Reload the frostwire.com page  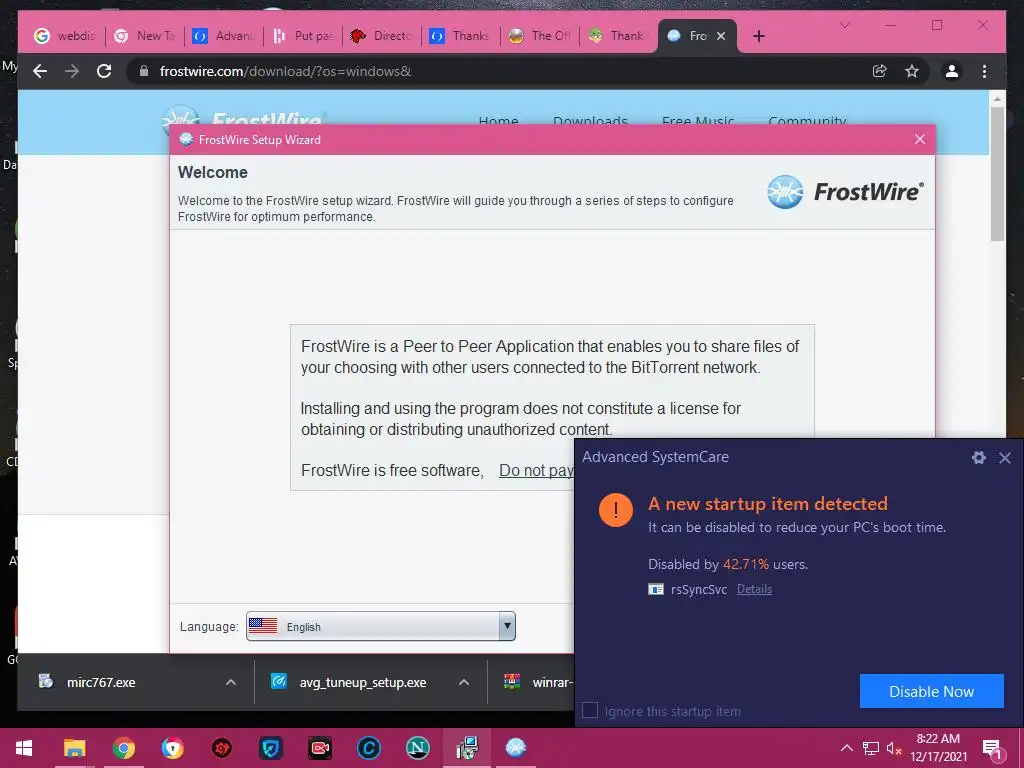coord(104,71)
